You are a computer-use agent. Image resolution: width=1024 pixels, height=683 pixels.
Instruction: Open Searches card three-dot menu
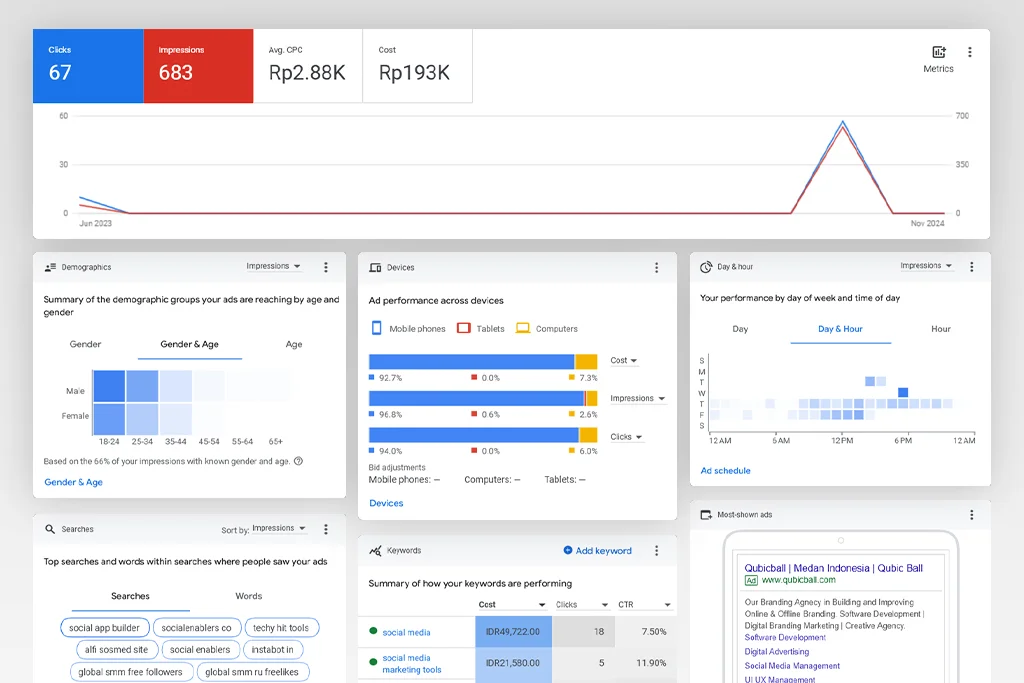(325, 529)
